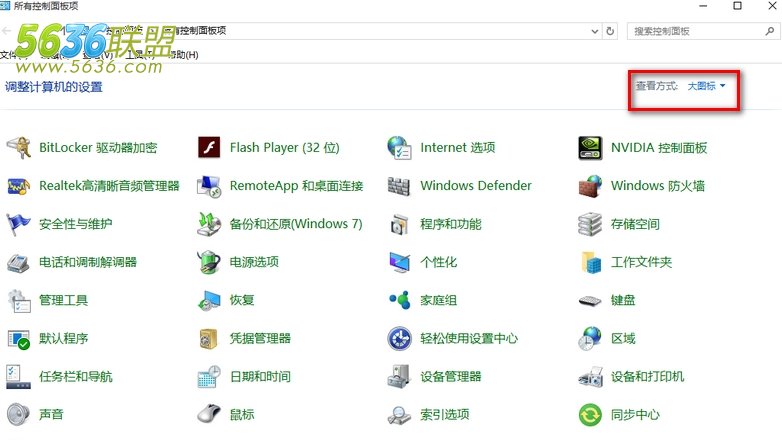The height and width of the screenshot is (440, 782).
Task: Open the 设备管理器 icon
Action: pyautogui.click(x=399, y=377)
